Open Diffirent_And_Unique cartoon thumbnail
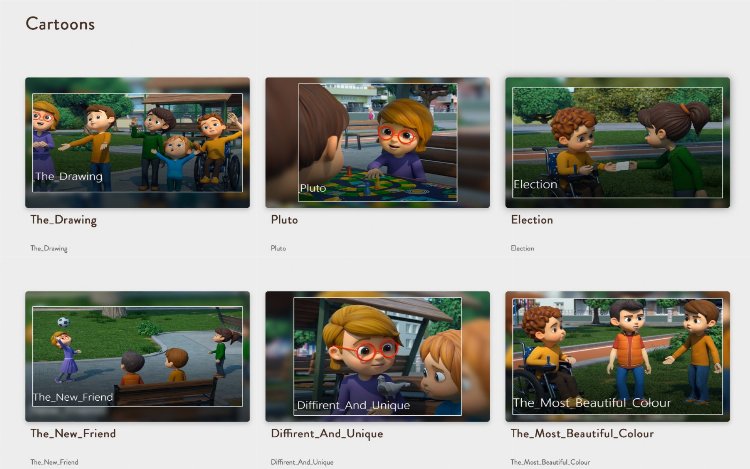 pyautogui.click(x=377, y=356)
